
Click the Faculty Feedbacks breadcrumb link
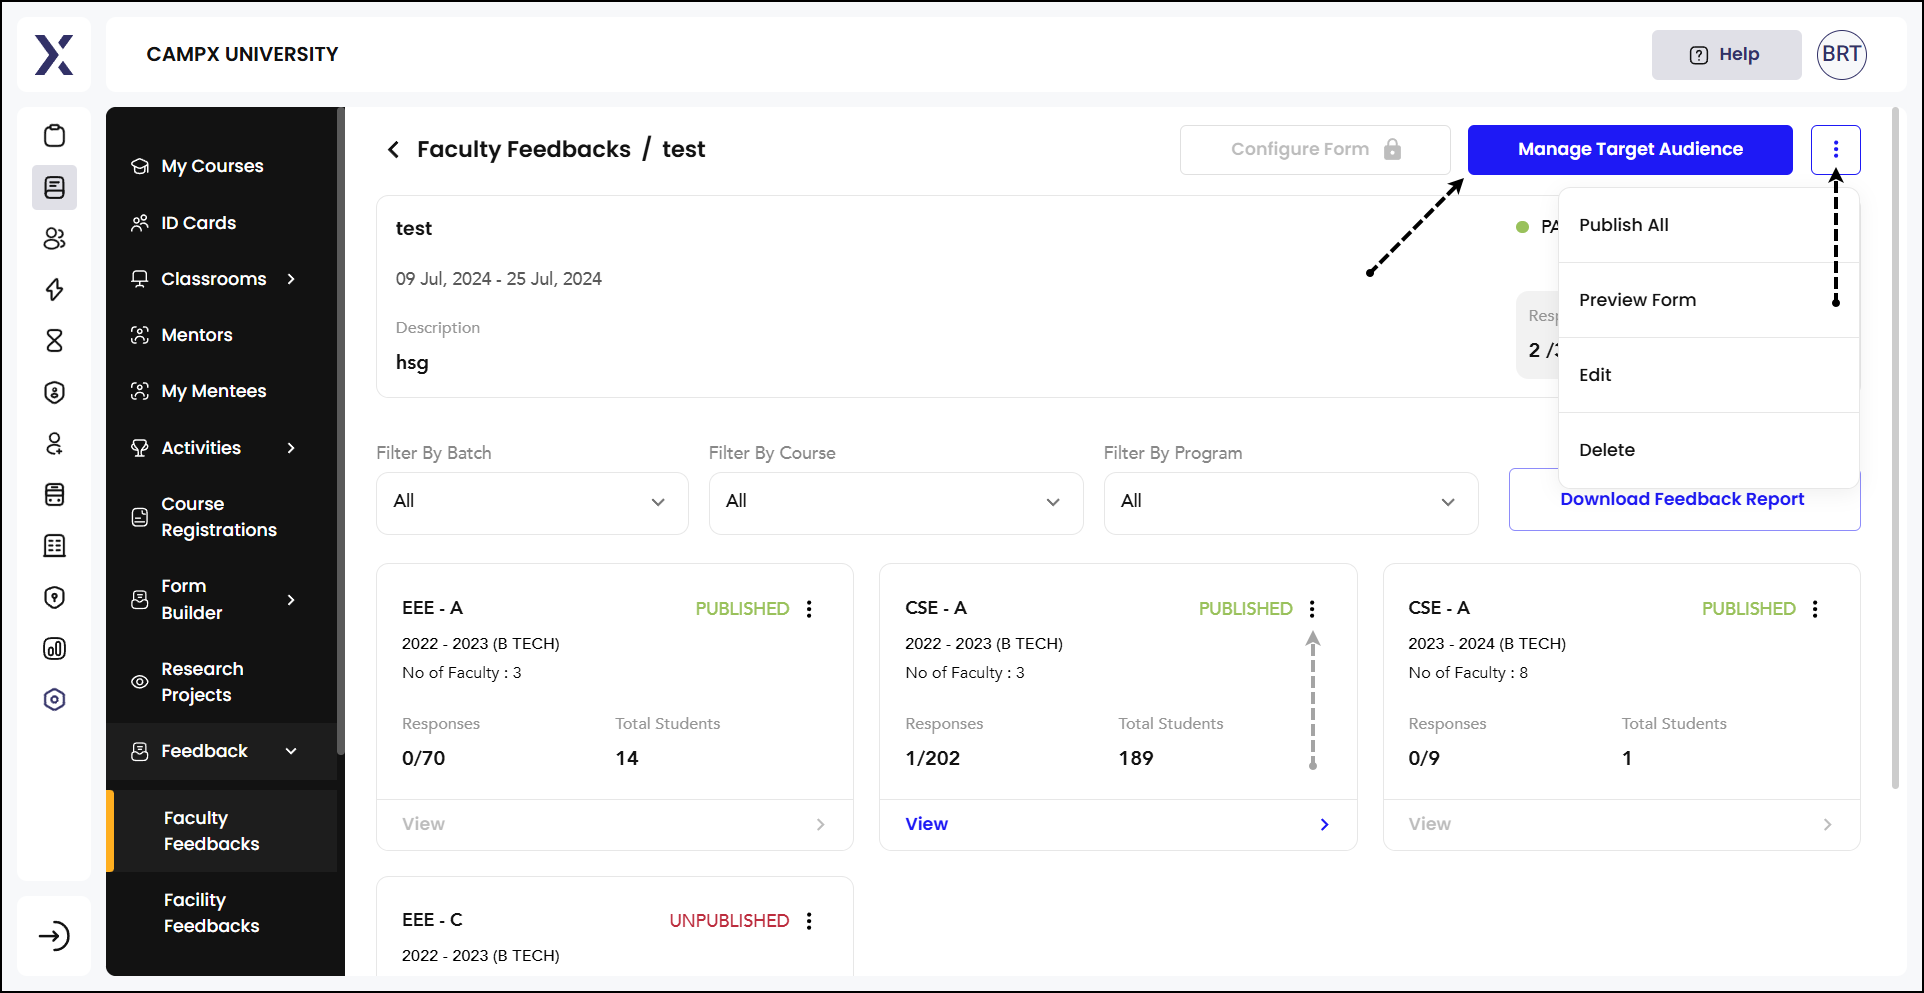pyautogui.click(x=524, y=150)
